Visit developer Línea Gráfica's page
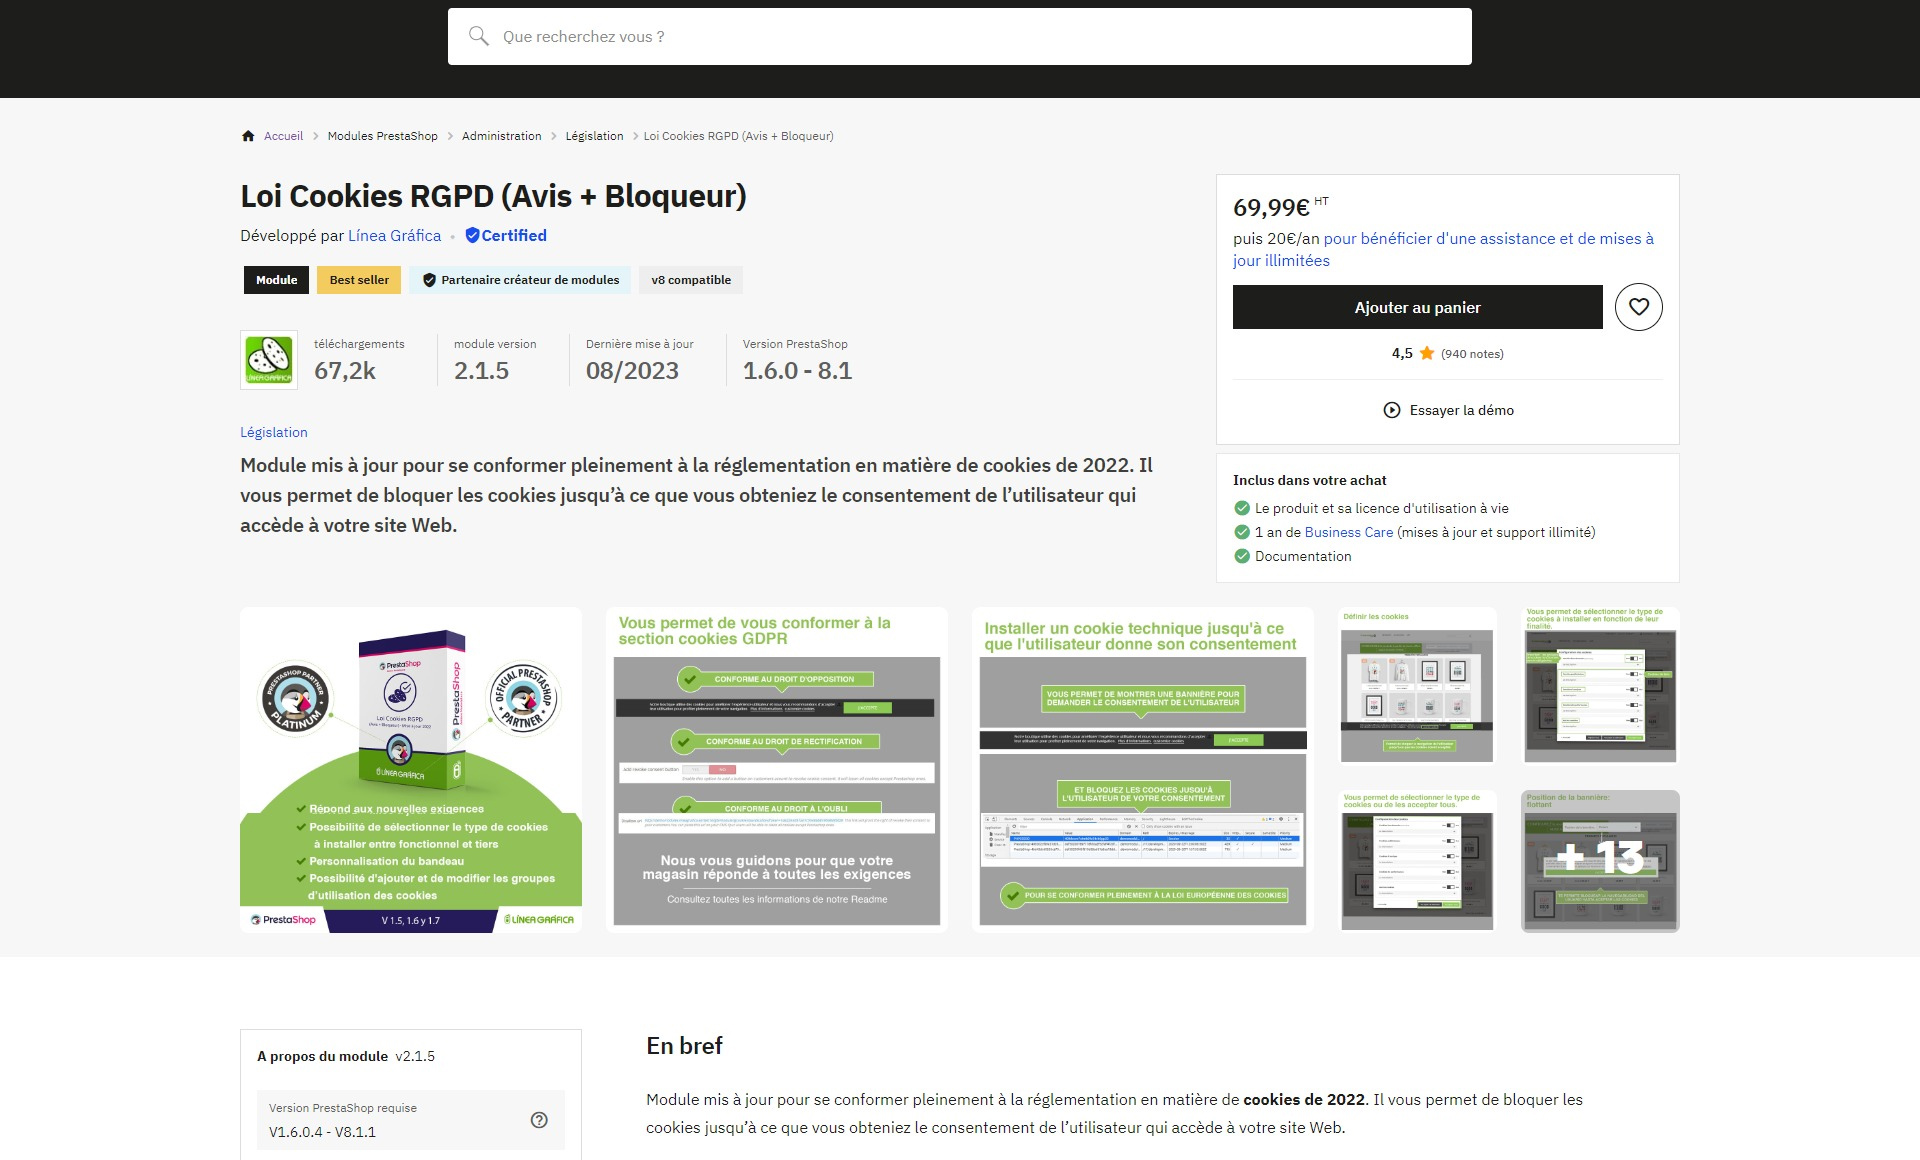Viewport: 1920px width, 1160px height. click(x=394, y=236)
